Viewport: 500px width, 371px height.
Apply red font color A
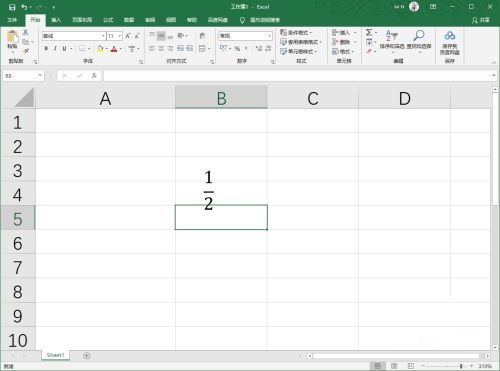114,49
